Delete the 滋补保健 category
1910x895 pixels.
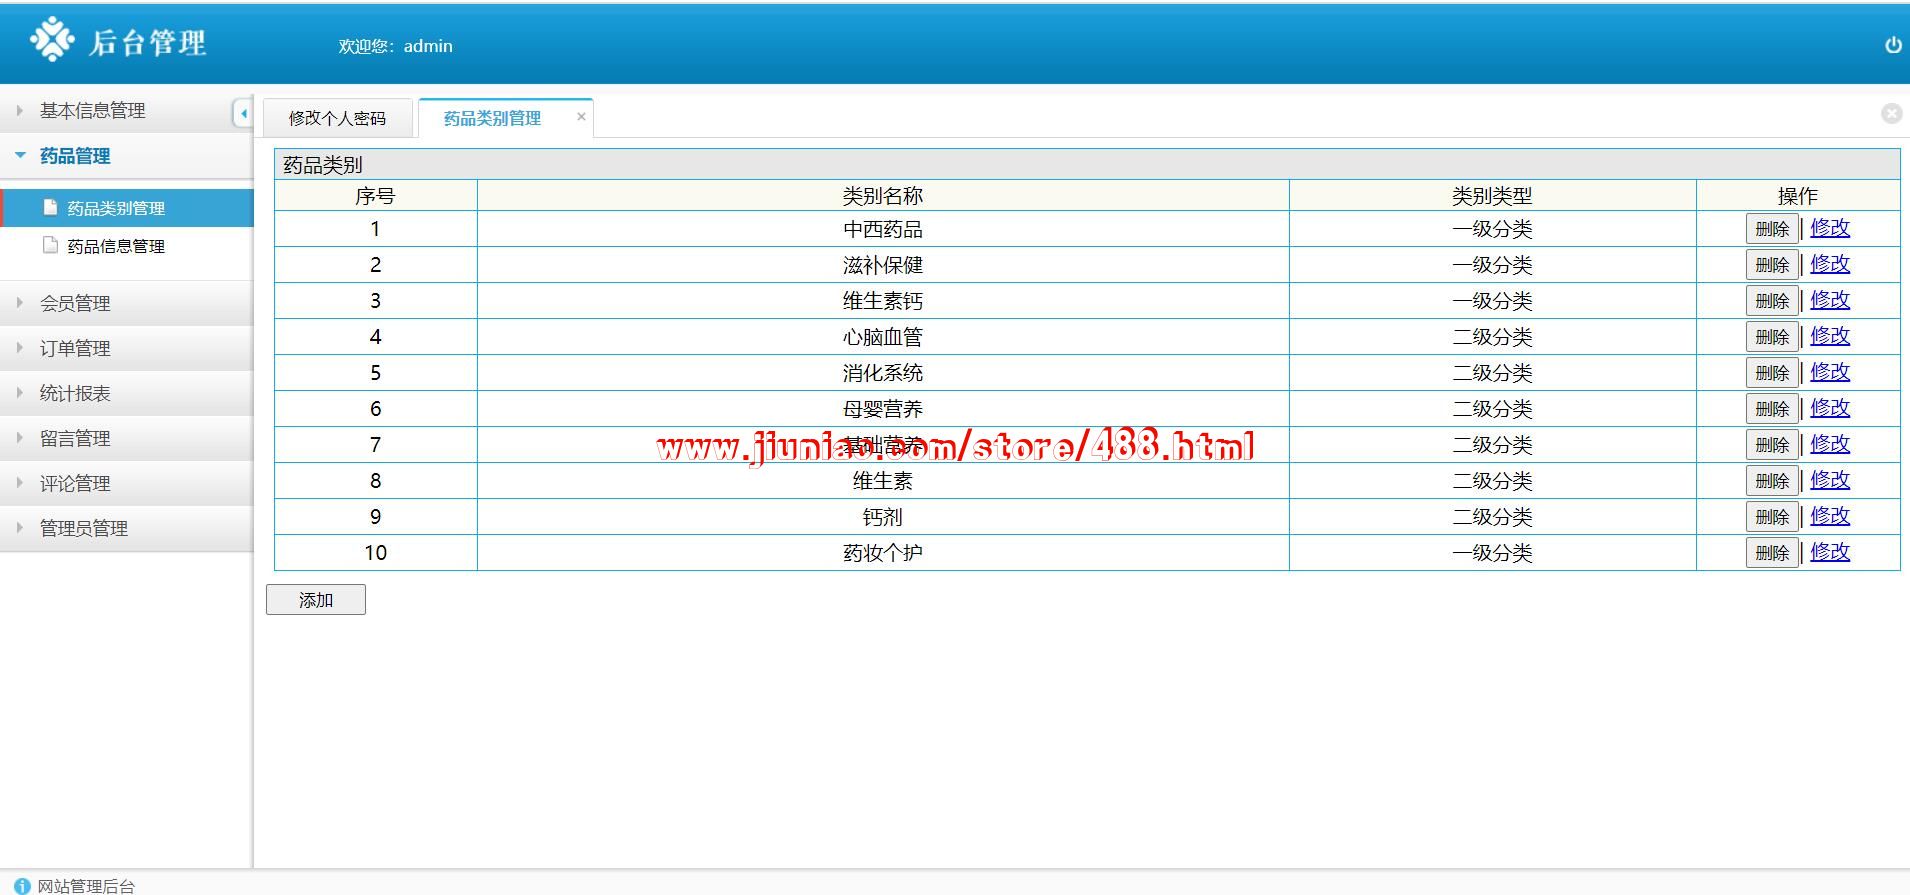click(x=1772, y=265)
